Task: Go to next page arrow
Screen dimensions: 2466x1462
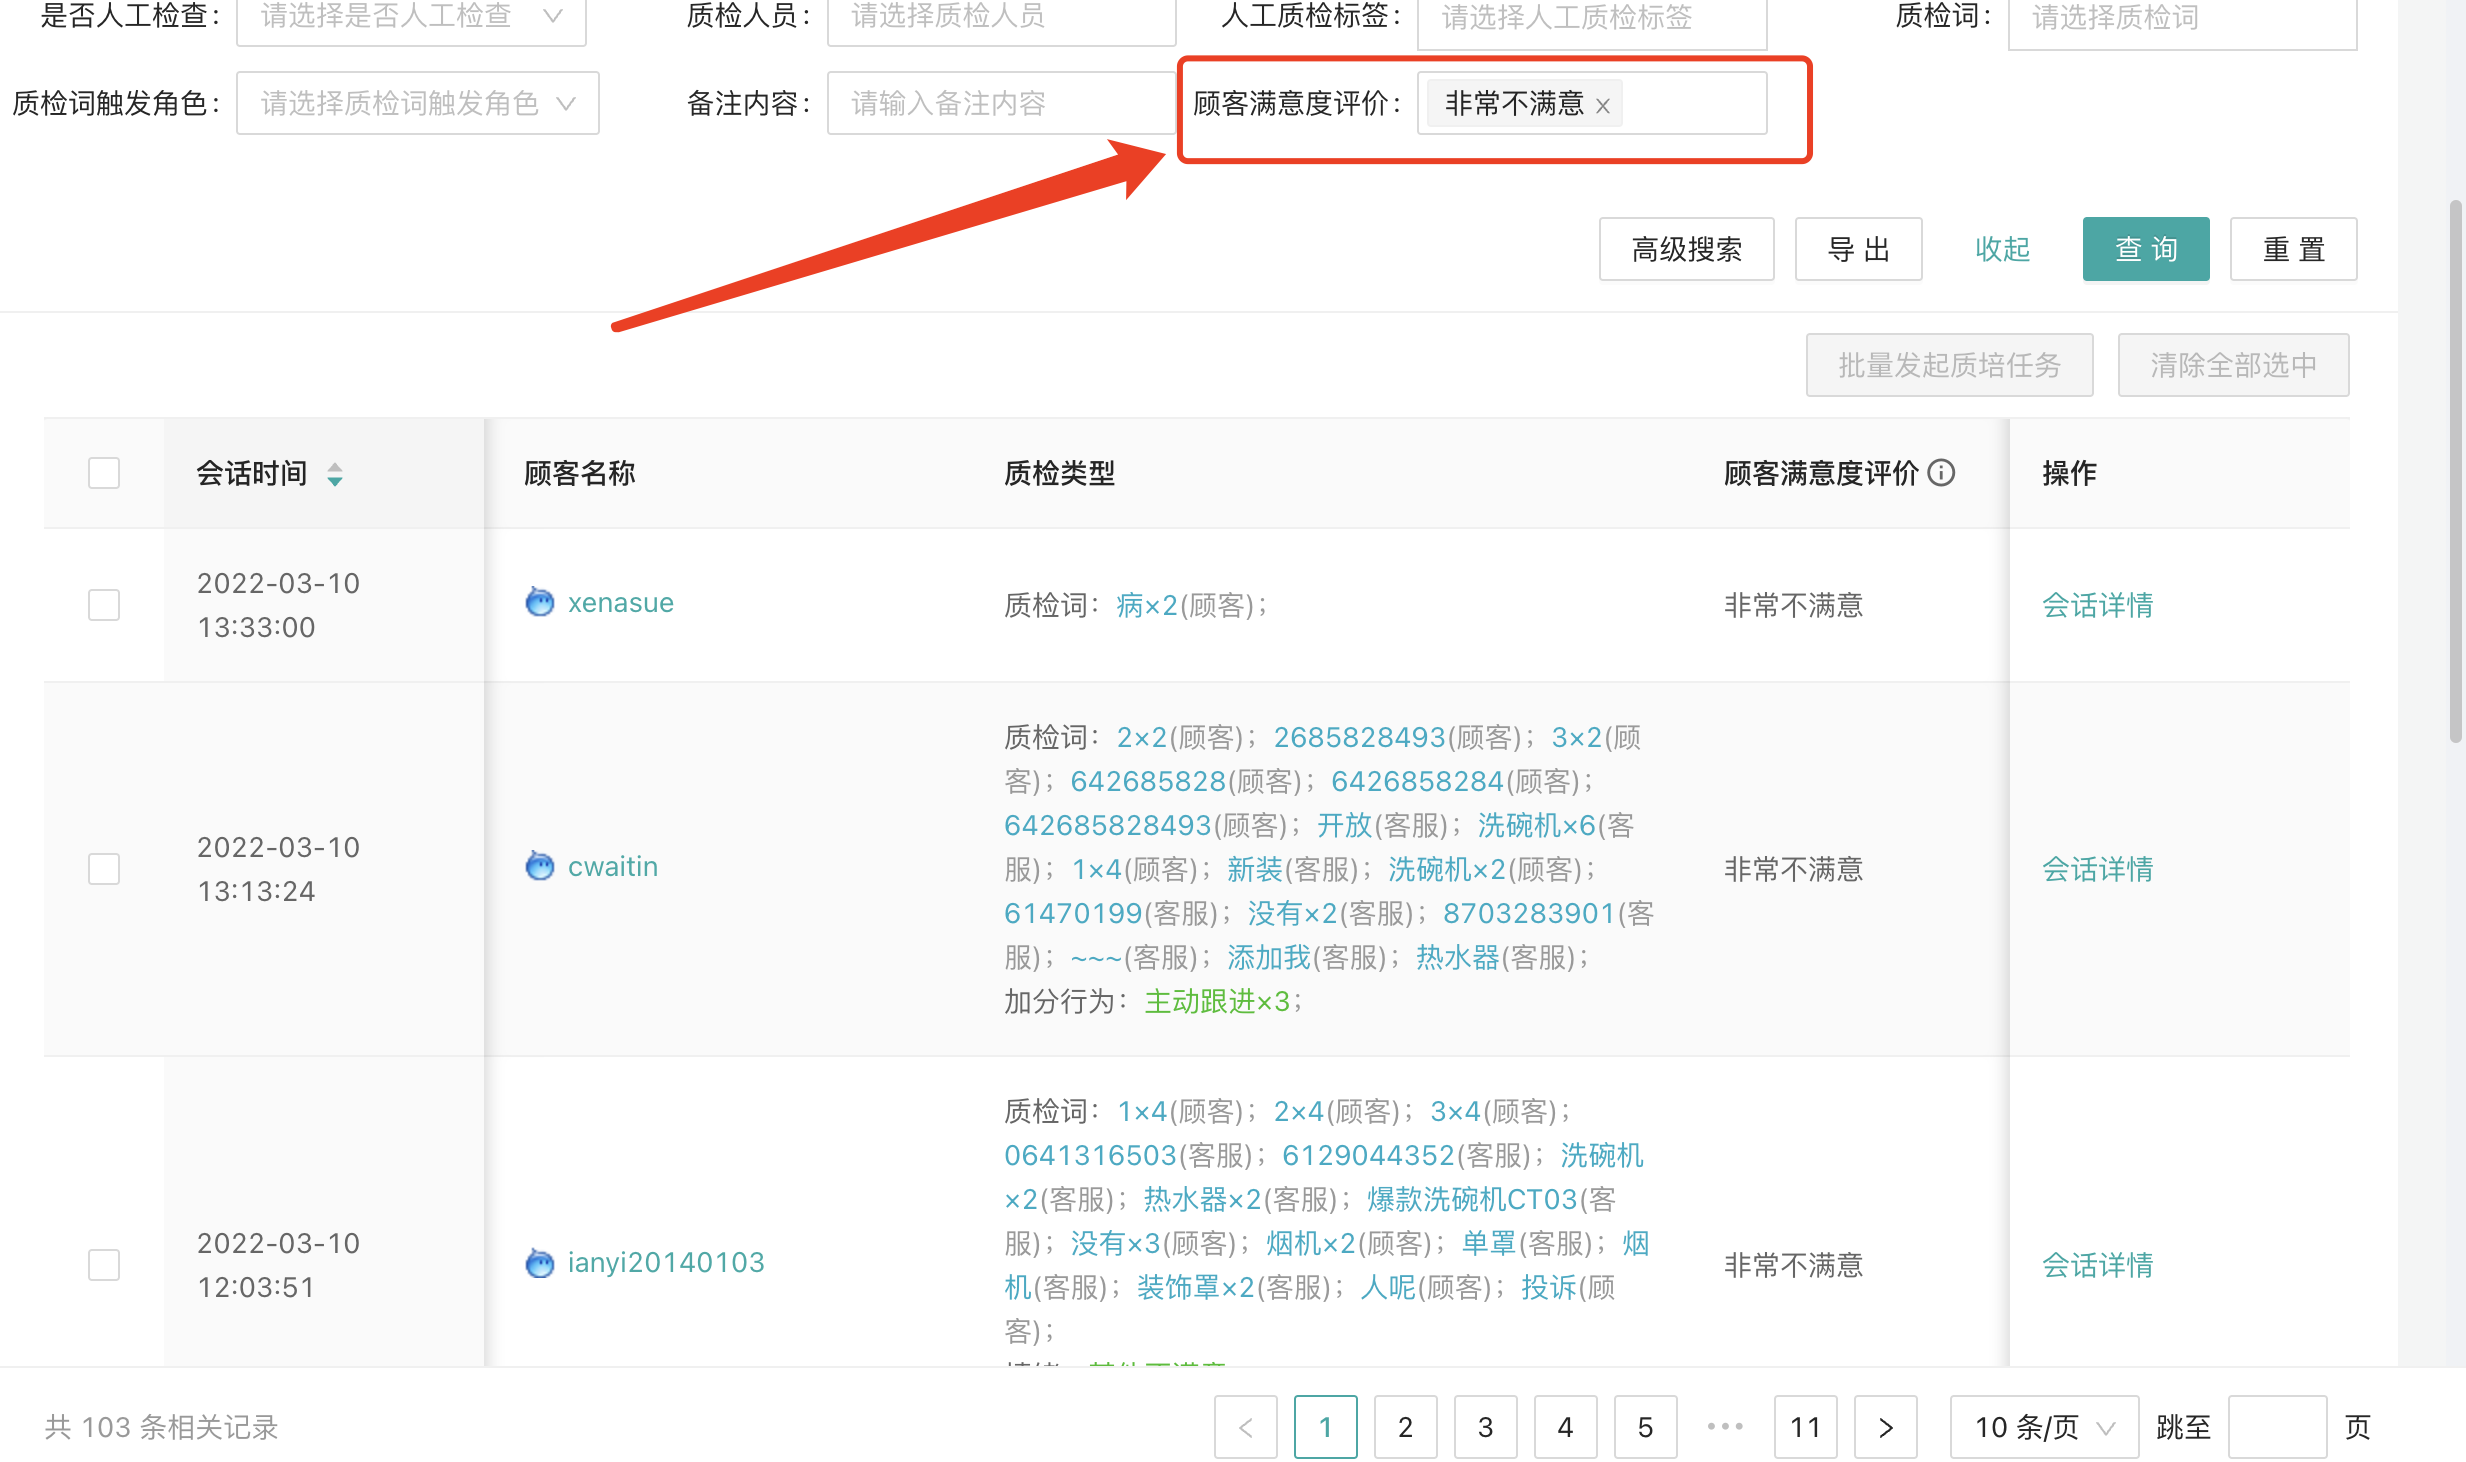Action: tap(1885, 1427)
